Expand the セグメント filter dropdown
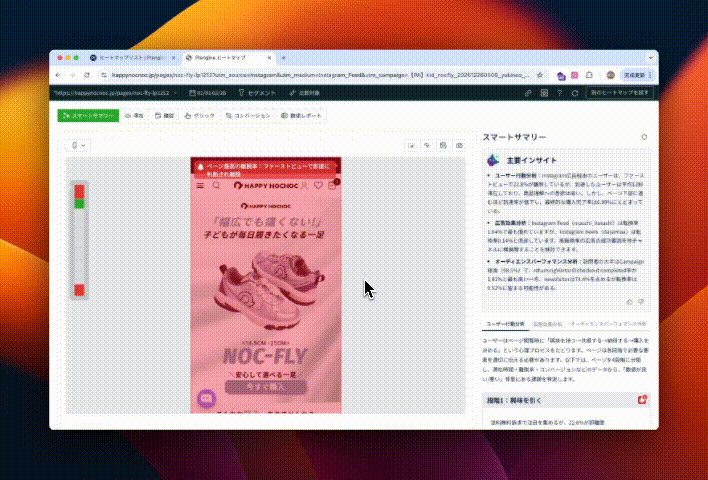Screen dimensions: 708x480 coord(260,93)
